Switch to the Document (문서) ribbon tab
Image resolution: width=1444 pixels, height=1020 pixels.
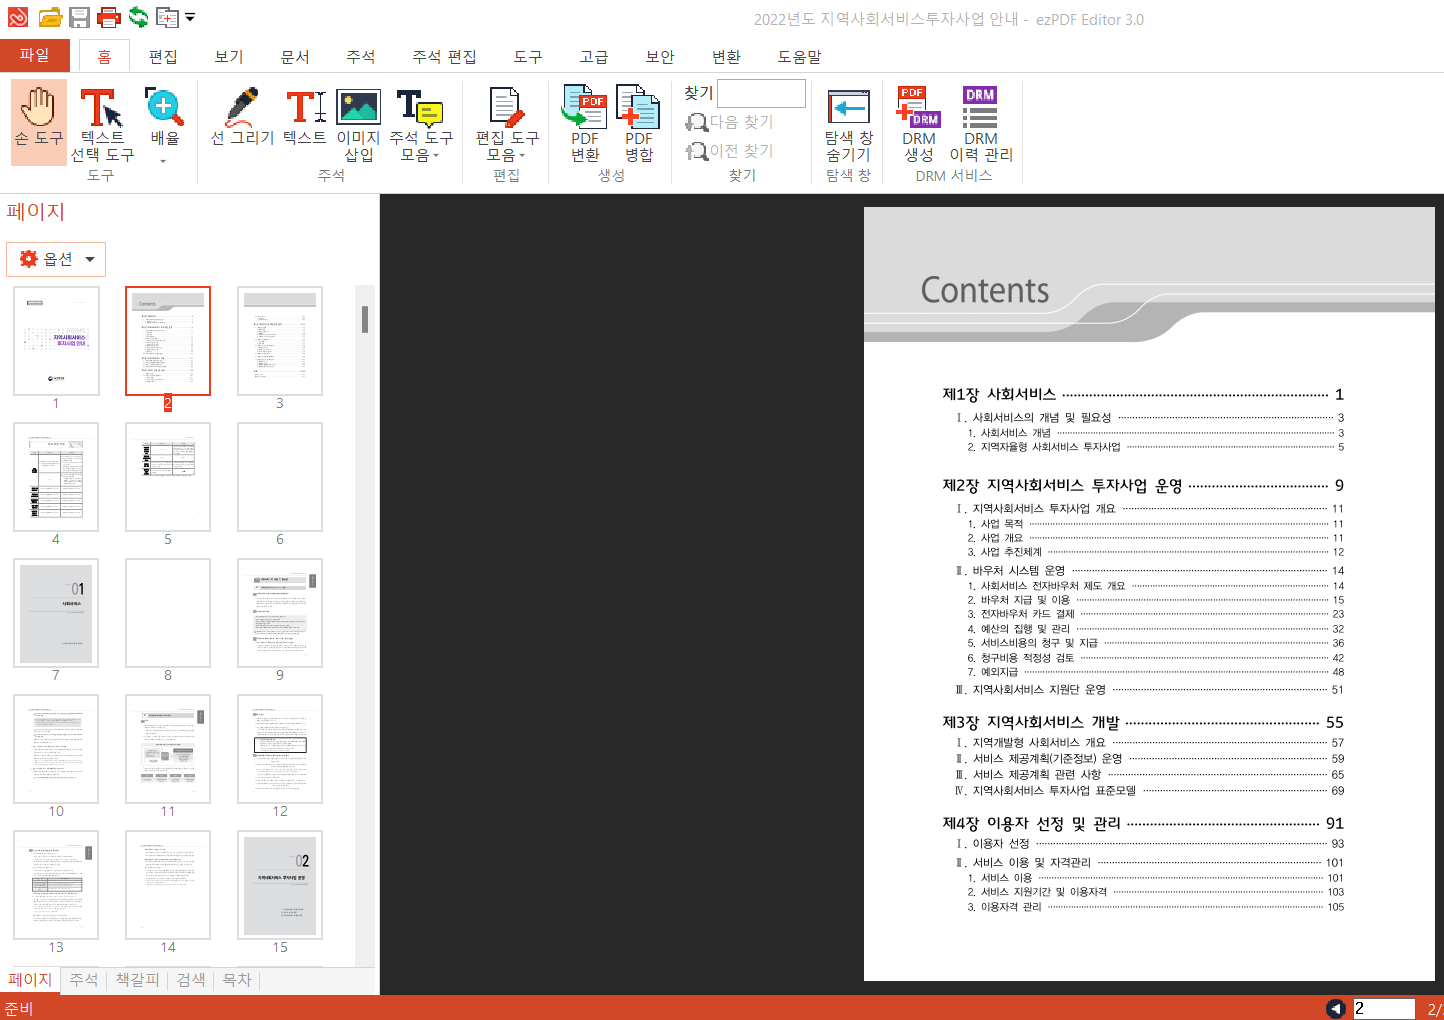295,57
